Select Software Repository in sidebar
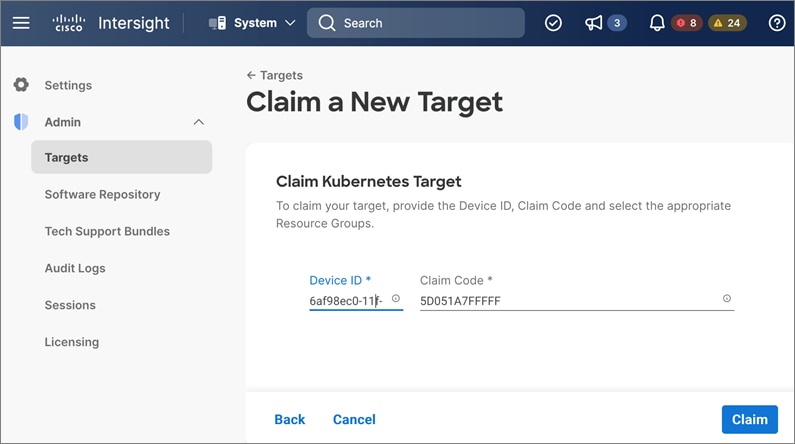The height and width of the screenshot is (444, 795). click(102, 194)
